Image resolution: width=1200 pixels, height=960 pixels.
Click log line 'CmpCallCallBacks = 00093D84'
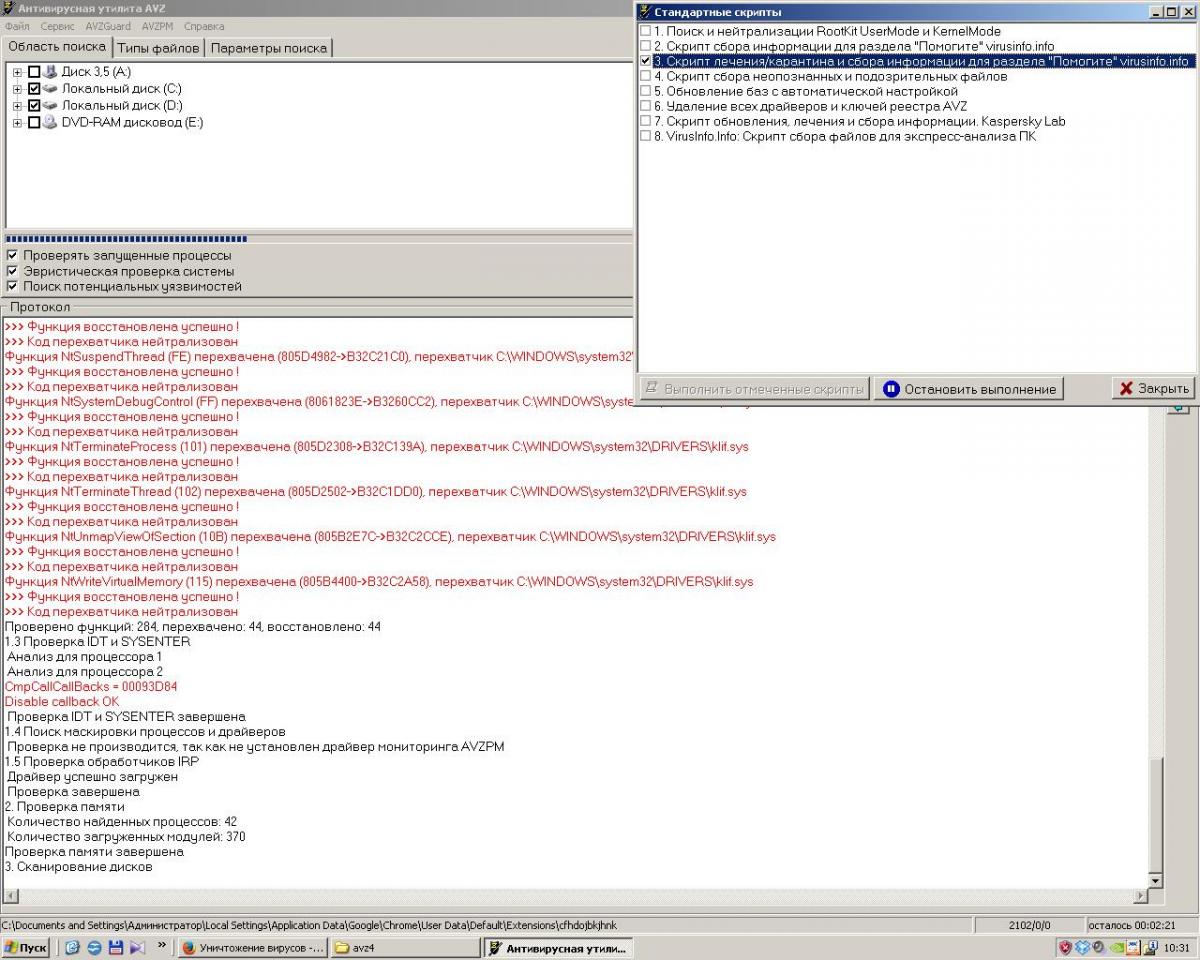(91, 687)
